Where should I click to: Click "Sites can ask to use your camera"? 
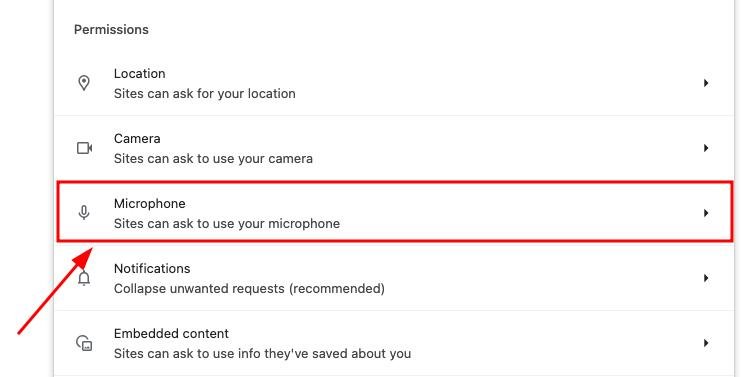[x=213, y=159]
